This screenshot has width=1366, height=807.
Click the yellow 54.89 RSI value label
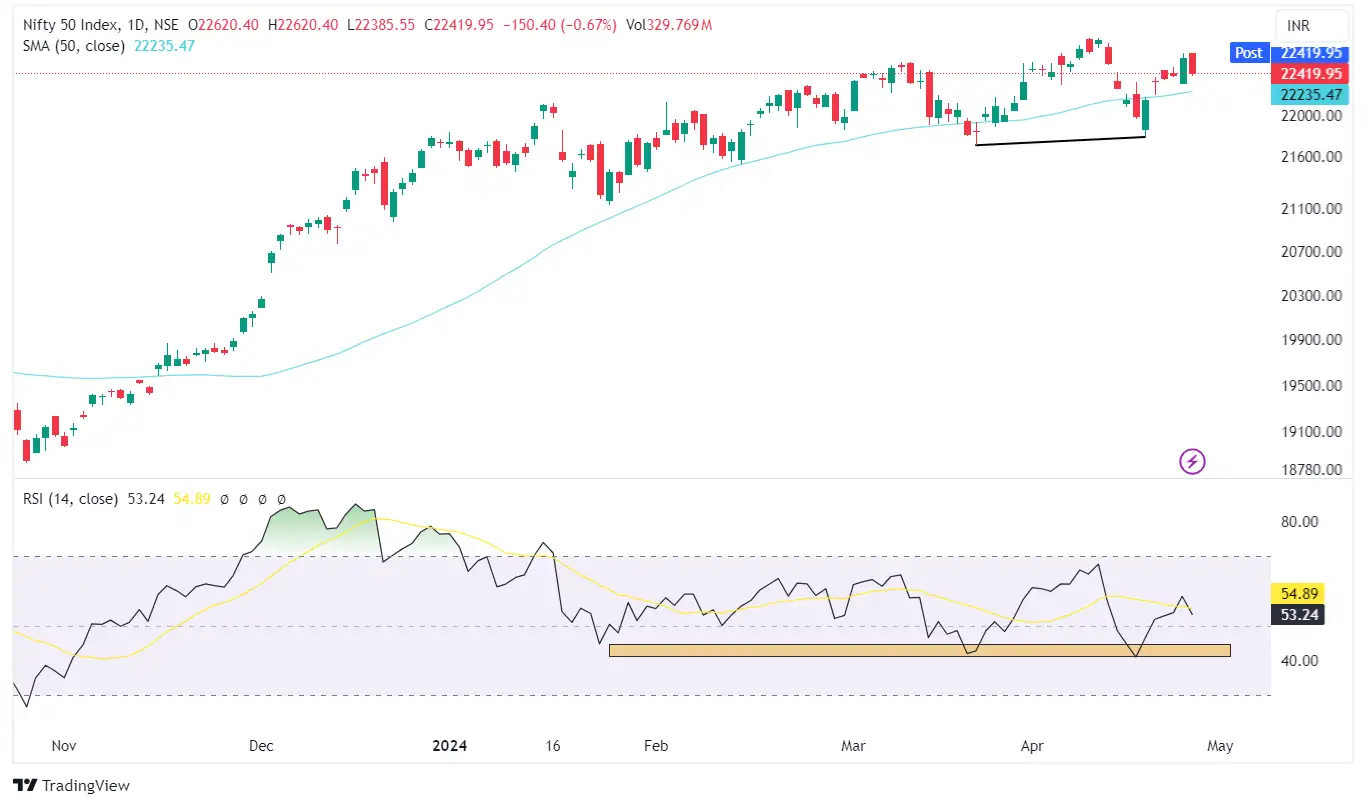click(1299, 593)
